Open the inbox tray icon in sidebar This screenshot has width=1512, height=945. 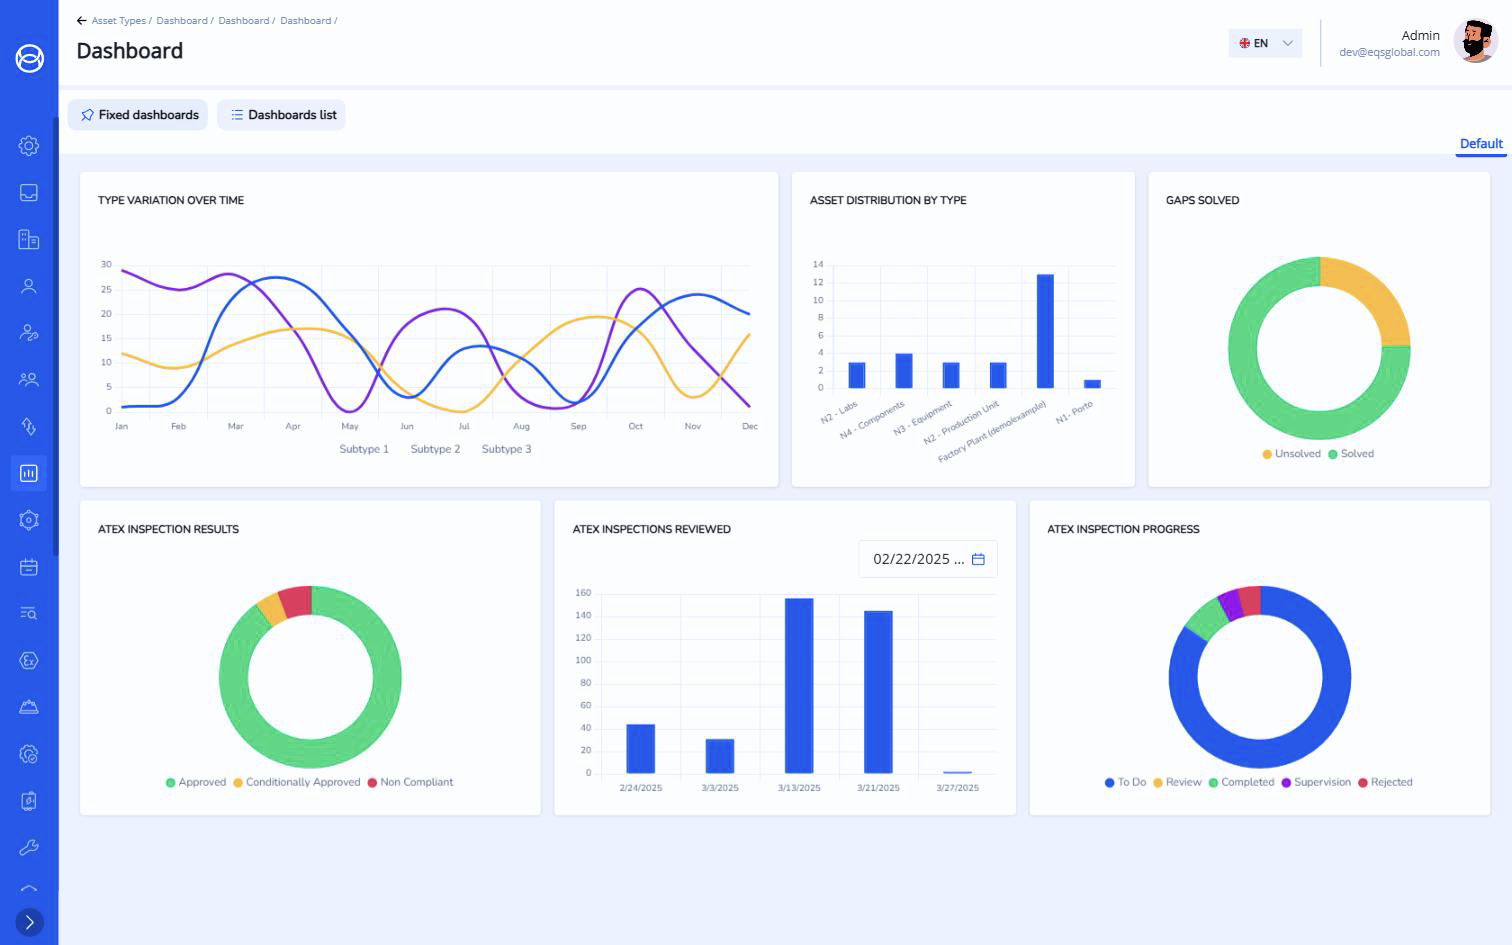click(x=29, y=193)
